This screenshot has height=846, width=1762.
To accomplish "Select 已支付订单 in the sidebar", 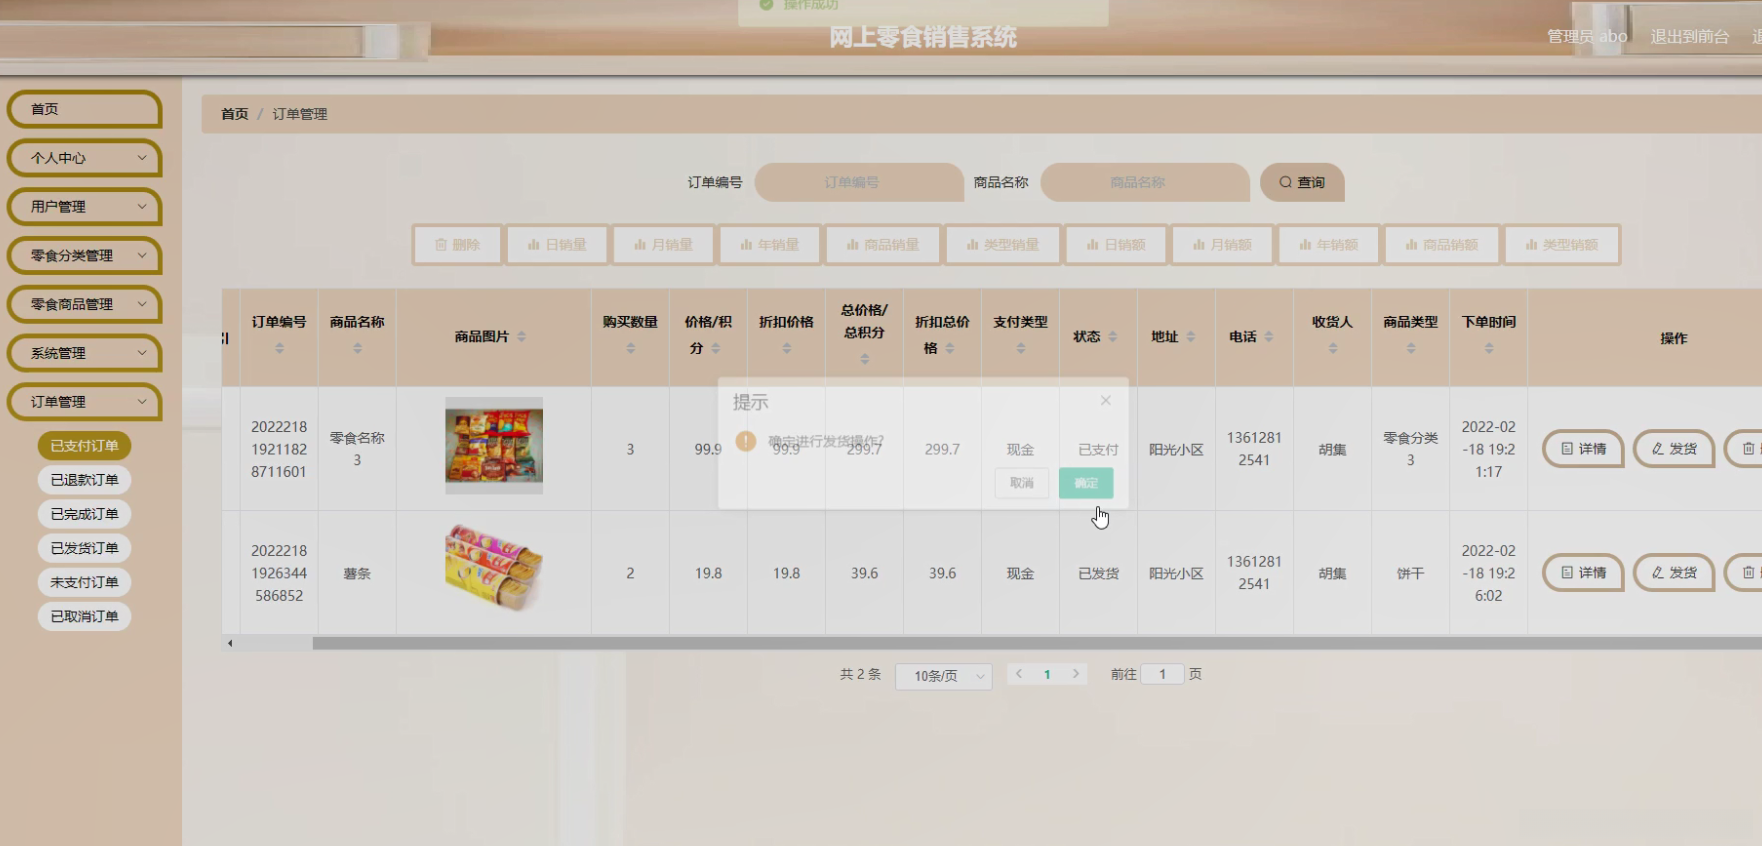I will pyautogui.click(x=85, y=446).
